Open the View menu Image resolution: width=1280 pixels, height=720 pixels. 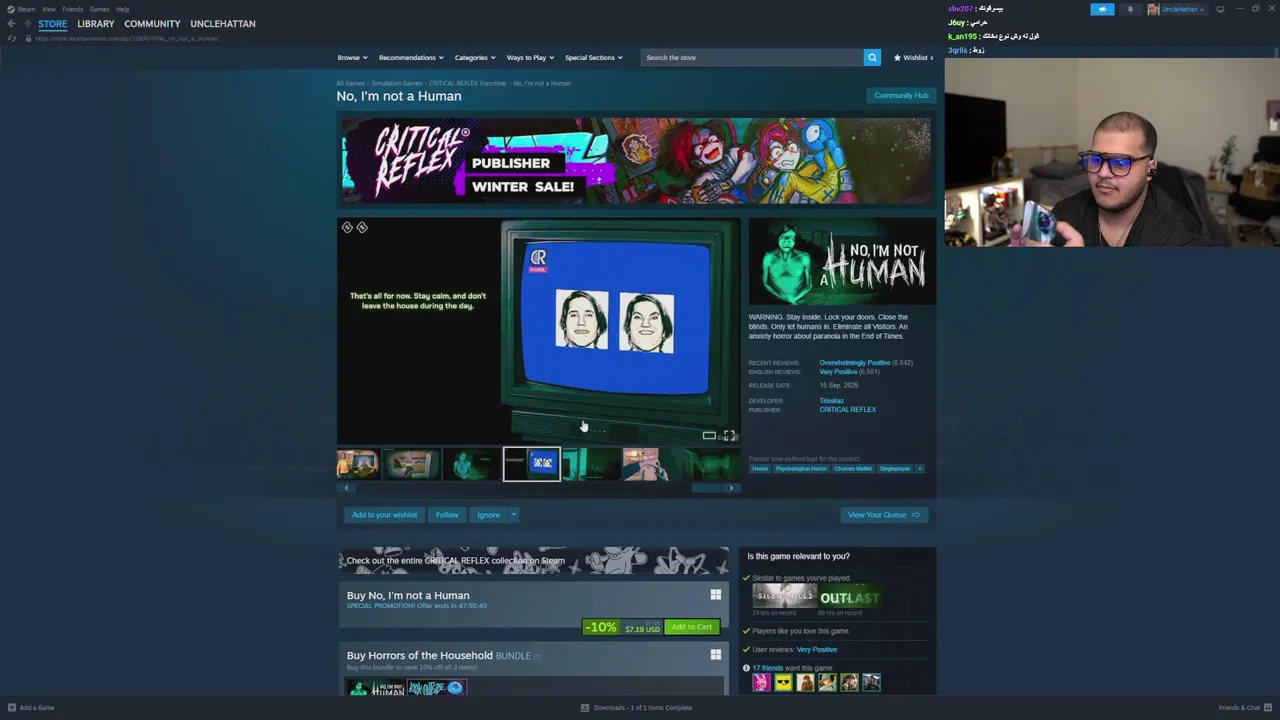[48, 9]
